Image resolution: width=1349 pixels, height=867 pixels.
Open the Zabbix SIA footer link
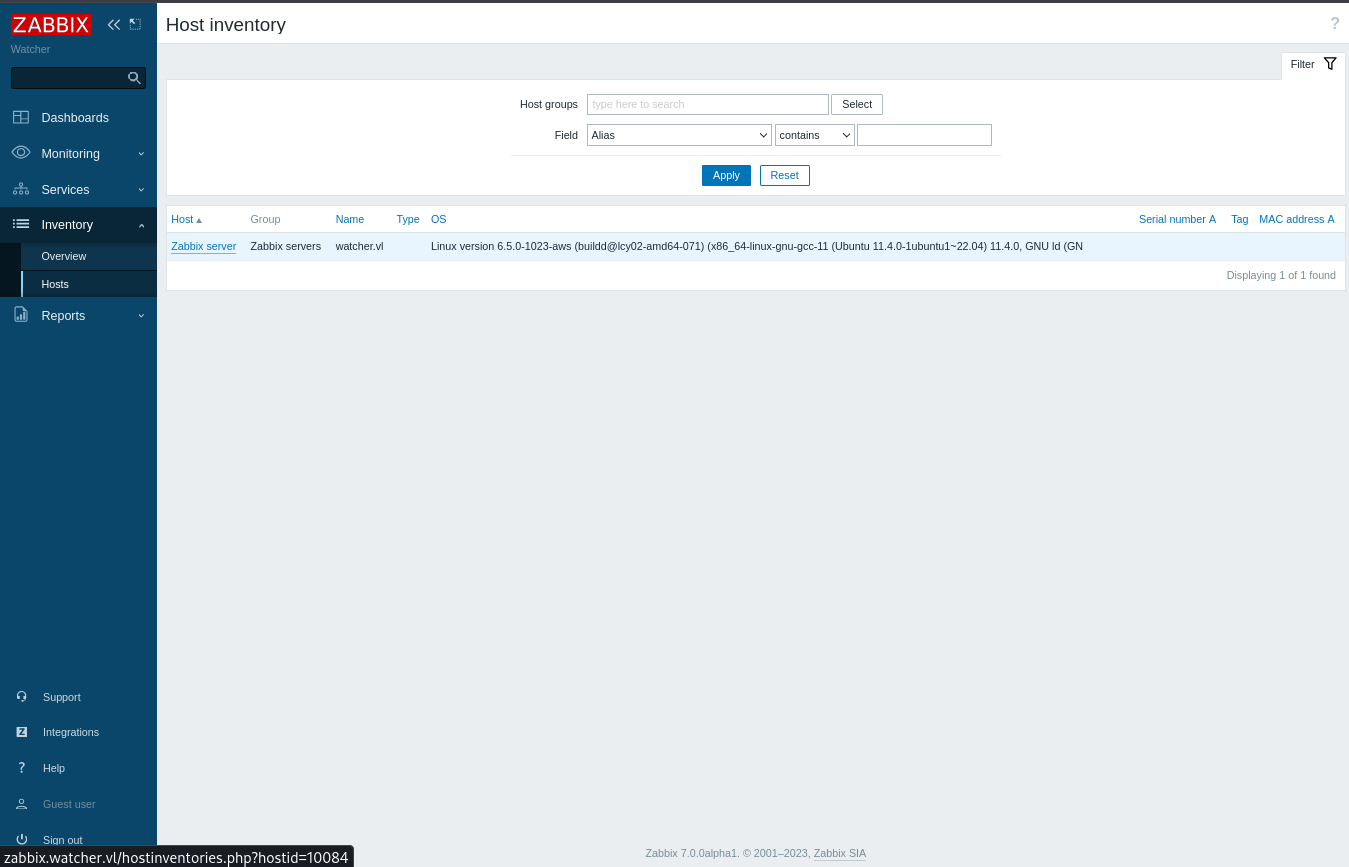840,853
